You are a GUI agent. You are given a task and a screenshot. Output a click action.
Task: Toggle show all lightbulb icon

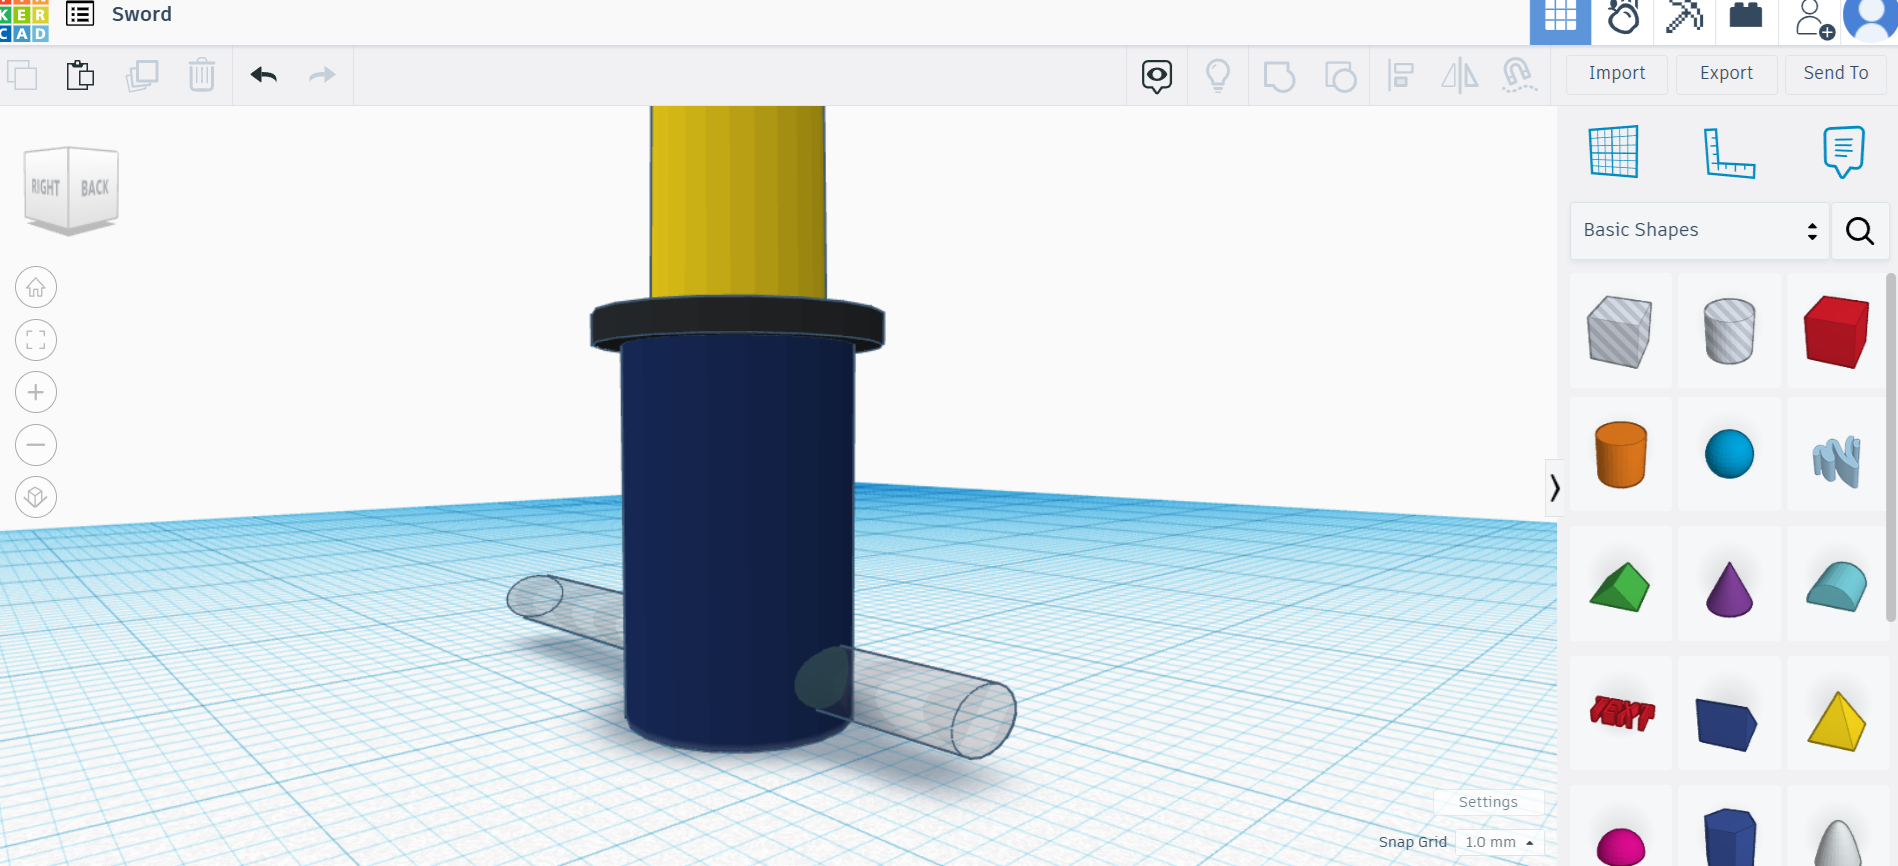(1218, 76)
